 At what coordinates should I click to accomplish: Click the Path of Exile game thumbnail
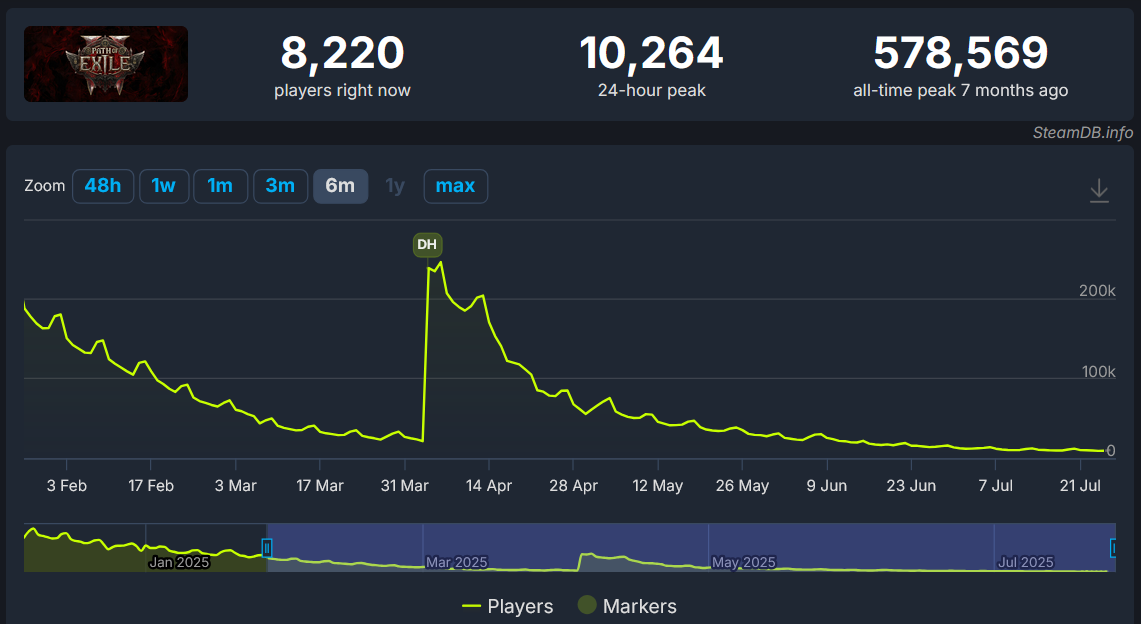click(x=106, y=64)
